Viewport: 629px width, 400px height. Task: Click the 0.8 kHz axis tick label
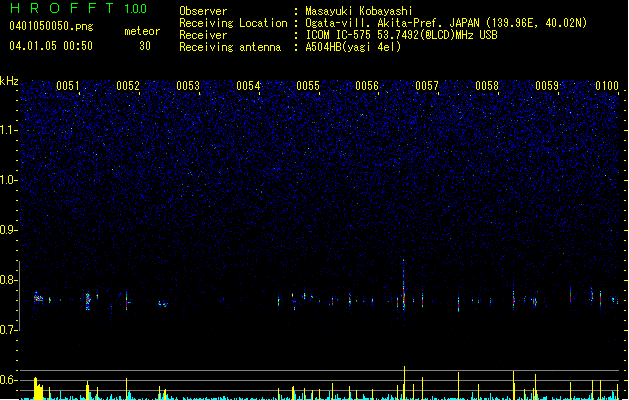8,280
